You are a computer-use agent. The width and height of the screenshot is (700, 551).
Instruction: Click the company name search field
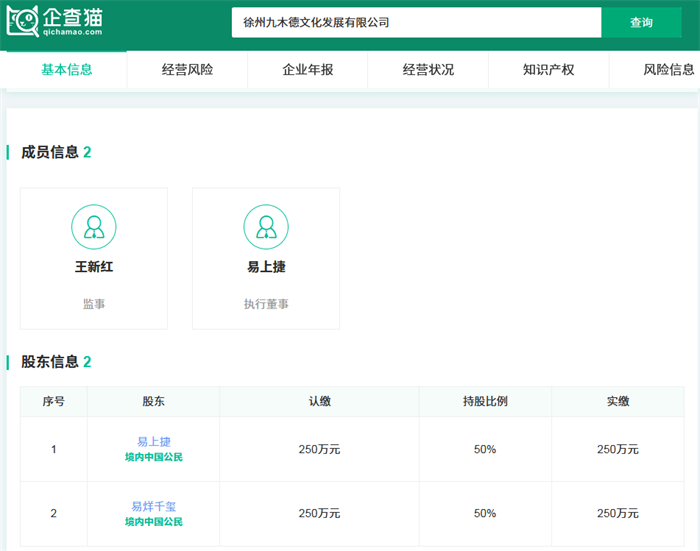point(415,22)
